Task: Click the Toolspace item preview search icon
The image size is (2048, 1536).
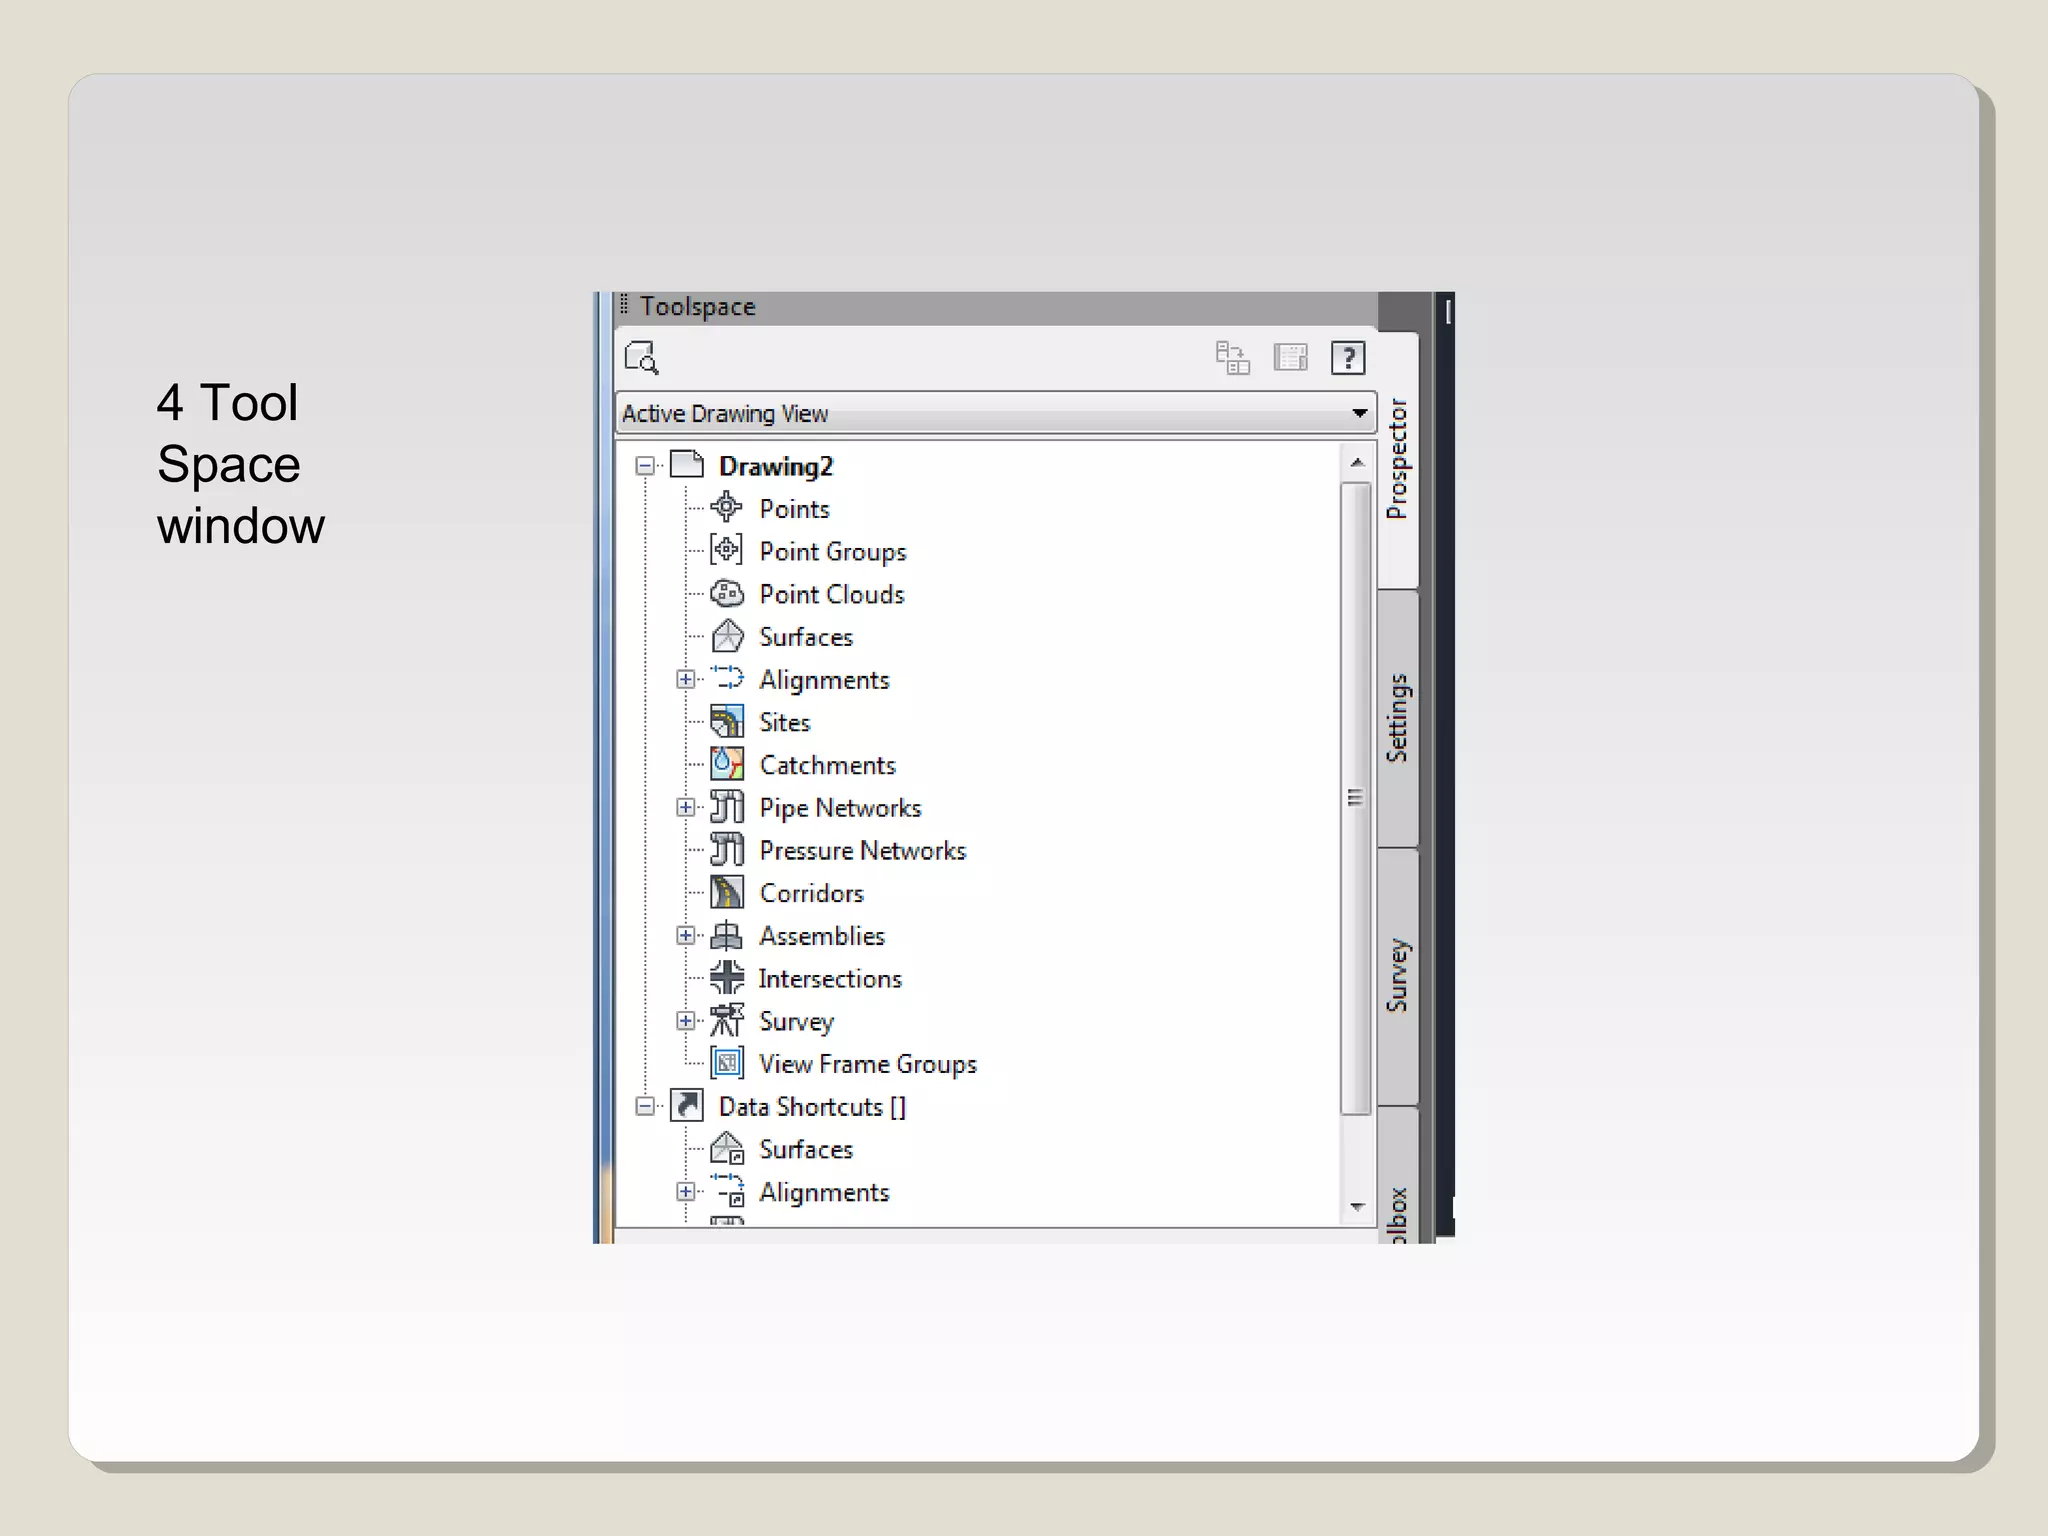Action: tap(641, 357)
